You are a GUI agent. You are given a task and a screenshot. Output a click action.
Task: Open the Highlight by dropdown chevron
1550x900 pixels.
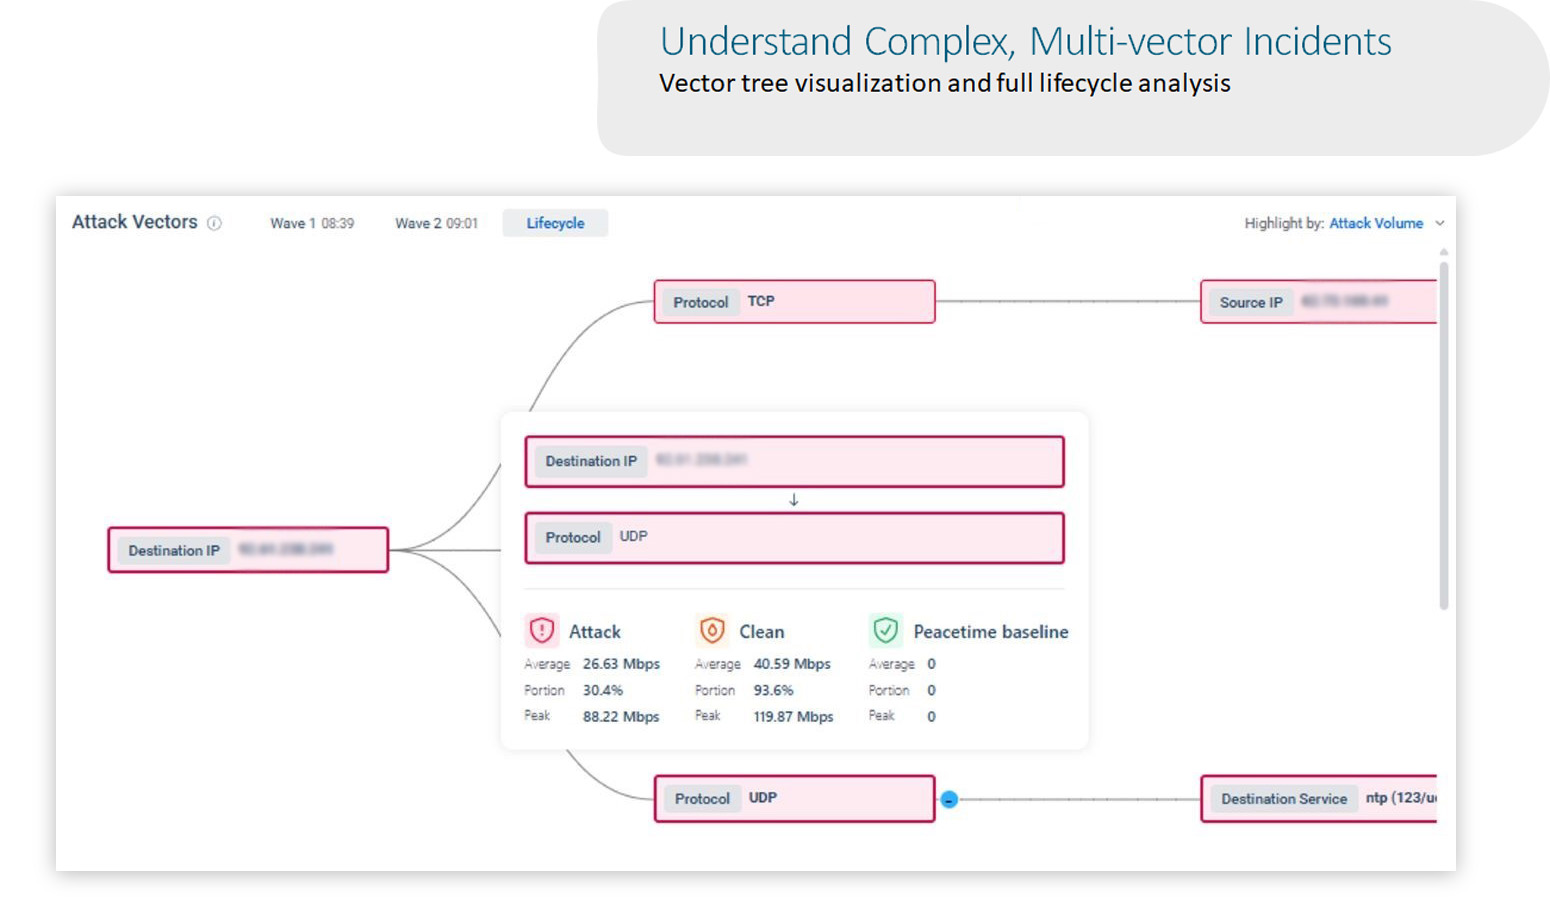[1440, 223]
